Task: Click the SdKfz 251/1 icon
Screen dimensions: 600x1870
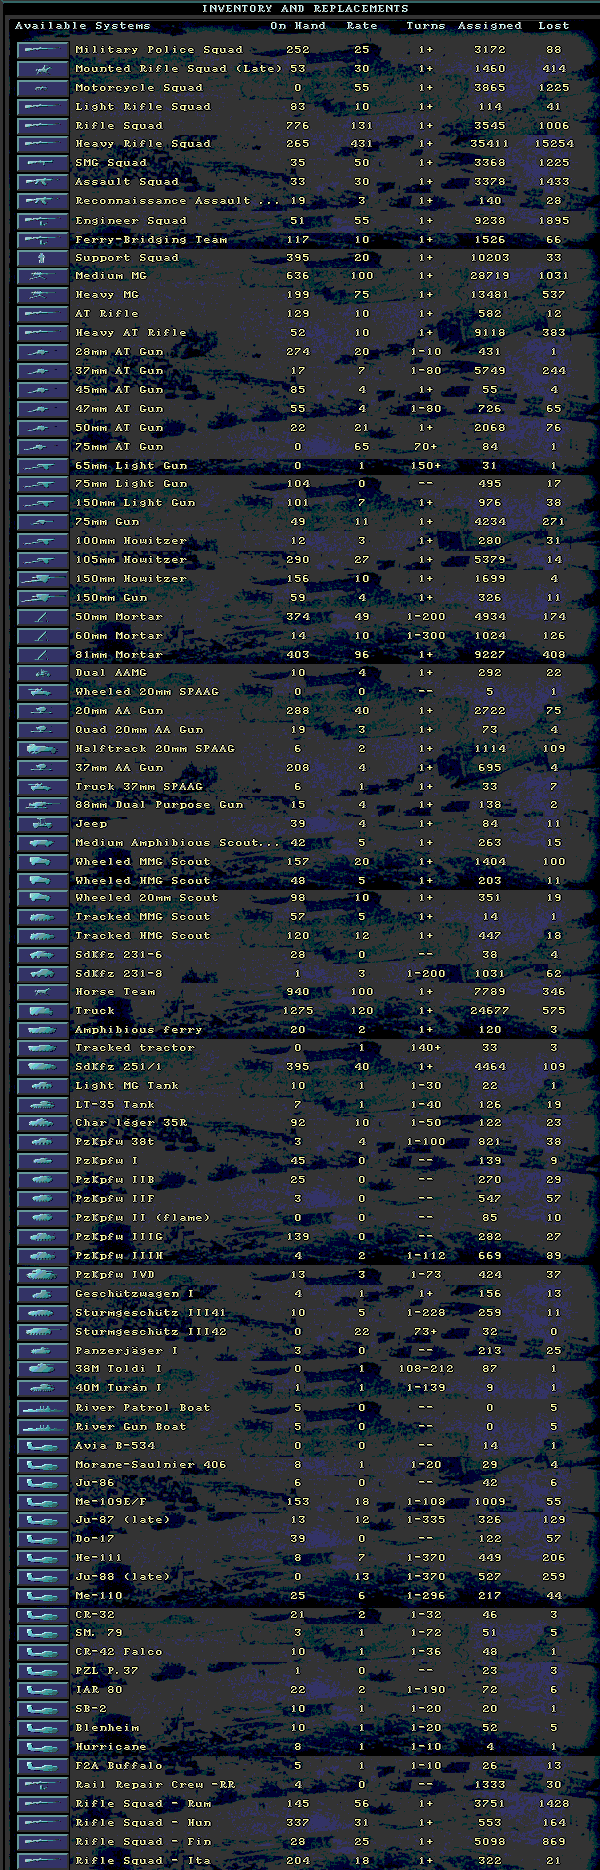Action: point(43,1067)
